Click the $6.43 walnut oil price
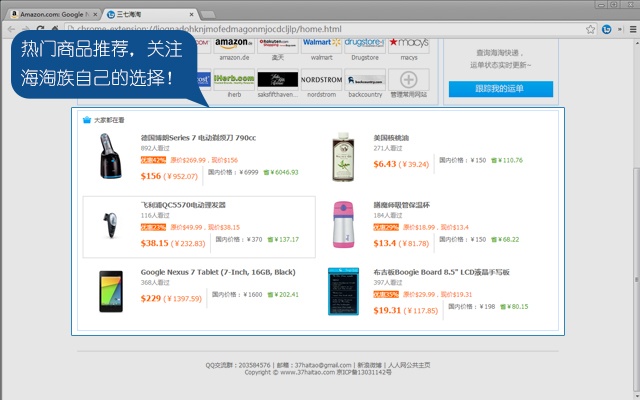Viewport: 640px width, 400px height. click(385, 164)
